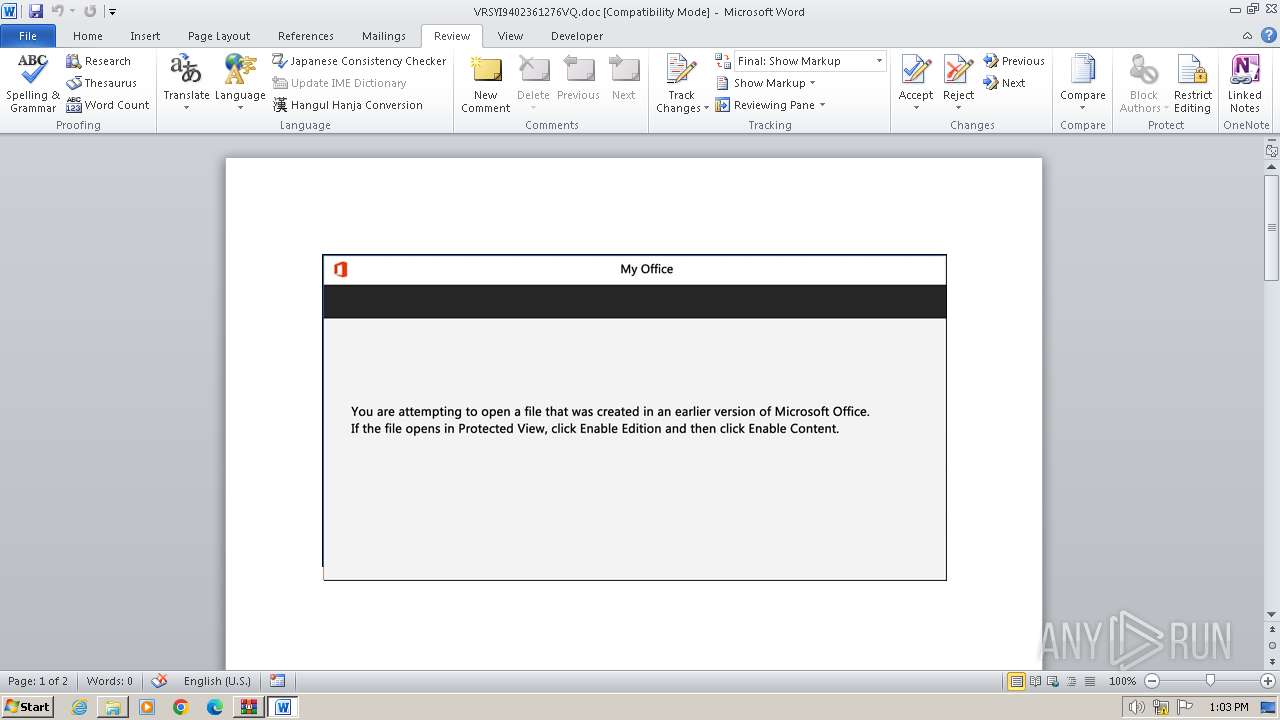This screenshot has height=720, width=1280.
Task: Click the Words: 0 counter
Action: point(109,681)
